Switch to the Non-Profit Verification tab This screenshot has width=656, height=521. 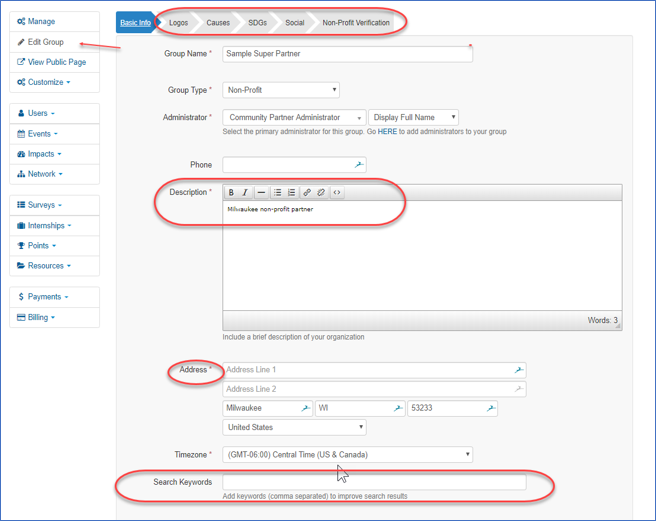click(356, 22)
